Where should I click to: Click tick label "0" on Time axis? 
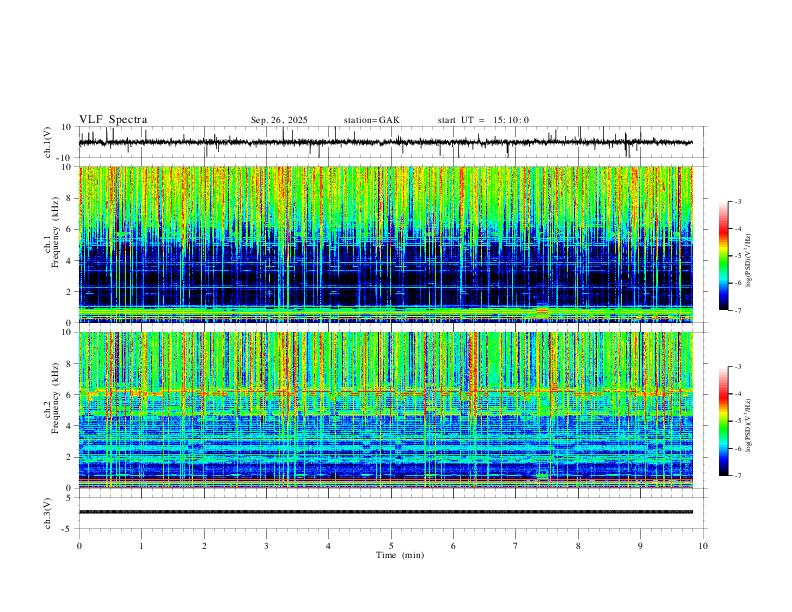pos(79,546)
